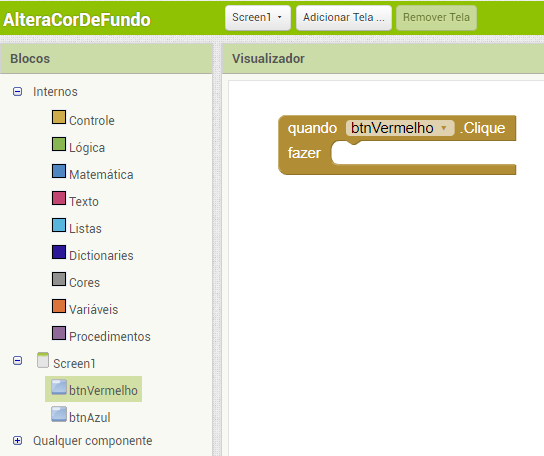The image size is (544, 456).
Task: Click the quando label on the event block
Action: click(312, 128)
